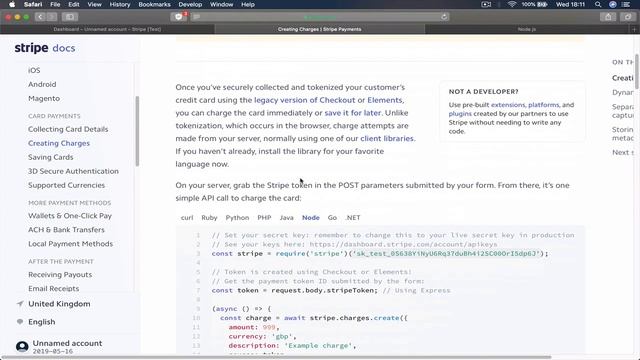Viewport: 640px width, 360px height.
Task: Open the Bookmarks menu
Action: point(154,4)
